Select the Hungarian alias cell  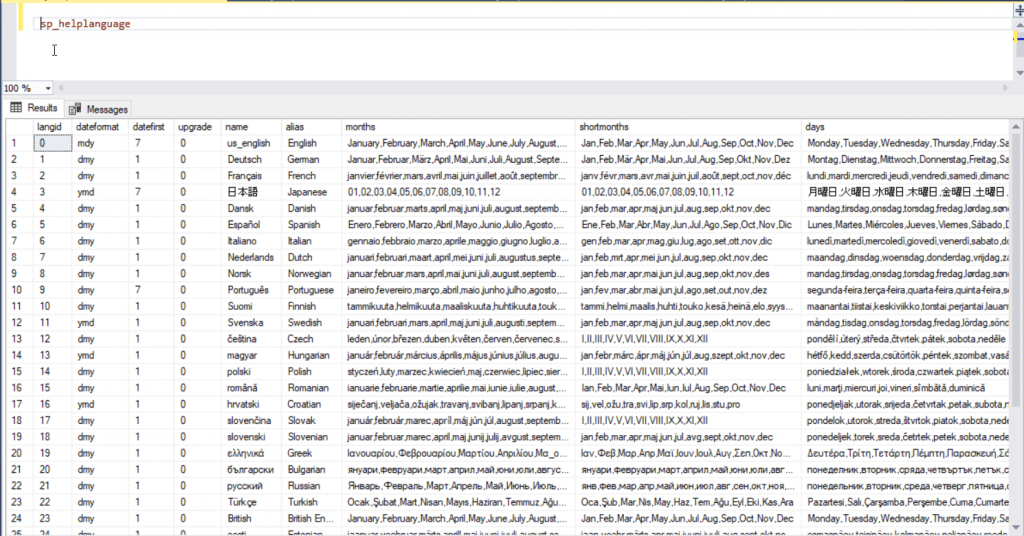(312, 355)
